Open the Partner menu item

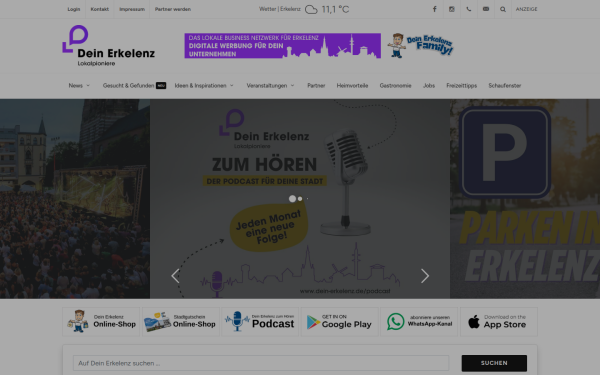click(316, 86)
